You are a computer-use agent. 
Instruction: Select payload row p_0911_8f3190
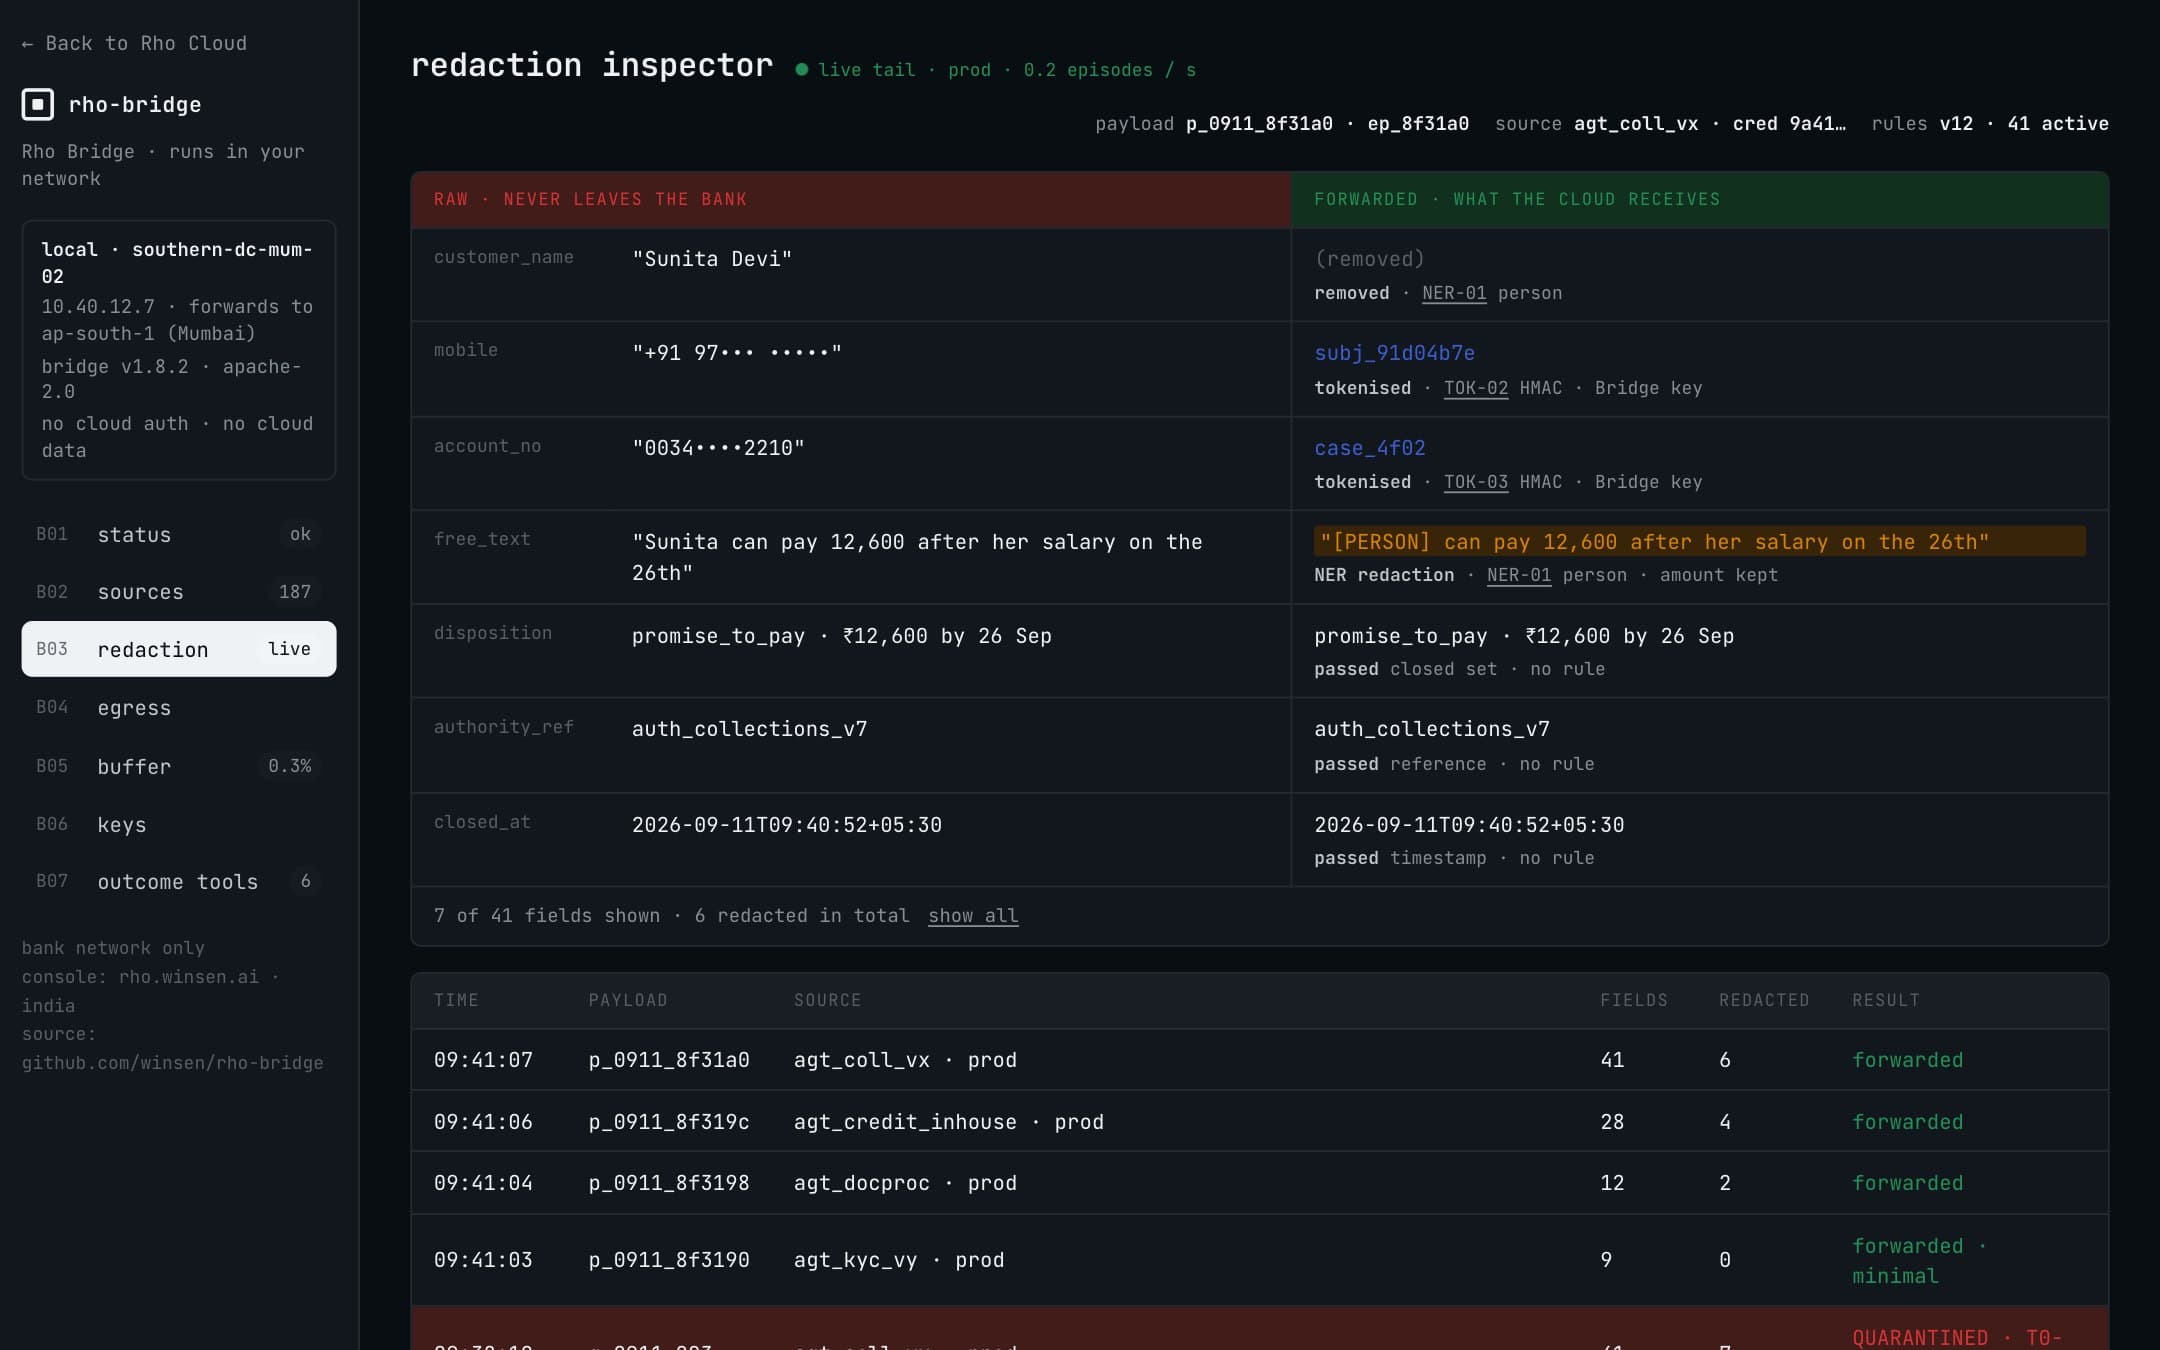pyautogui.click(x=1259, y=1260)
